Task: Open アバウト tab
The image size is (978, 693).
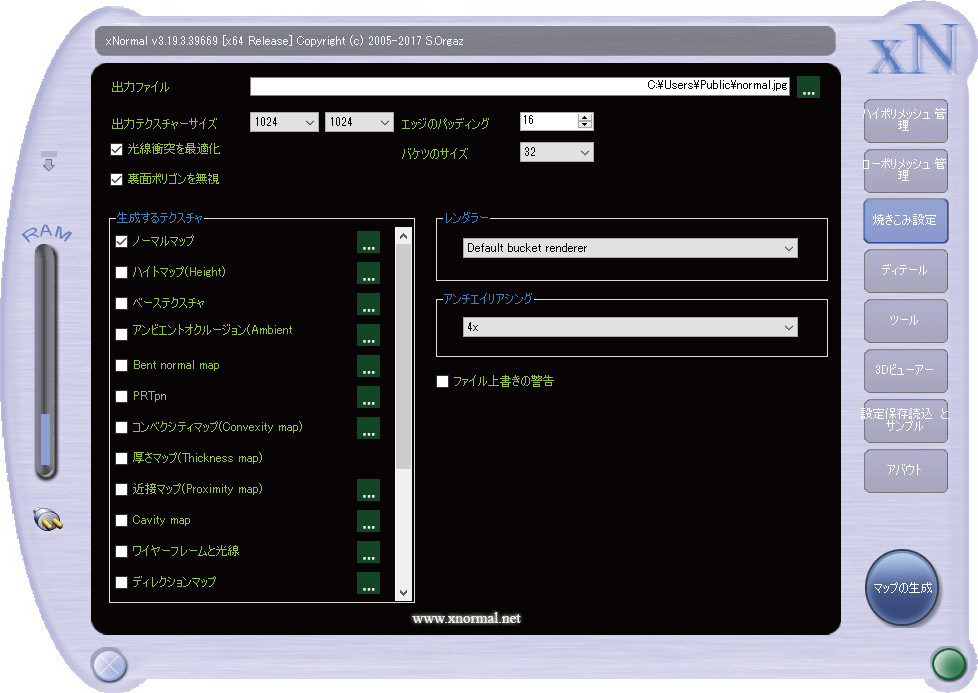Action: coord(905,471)
